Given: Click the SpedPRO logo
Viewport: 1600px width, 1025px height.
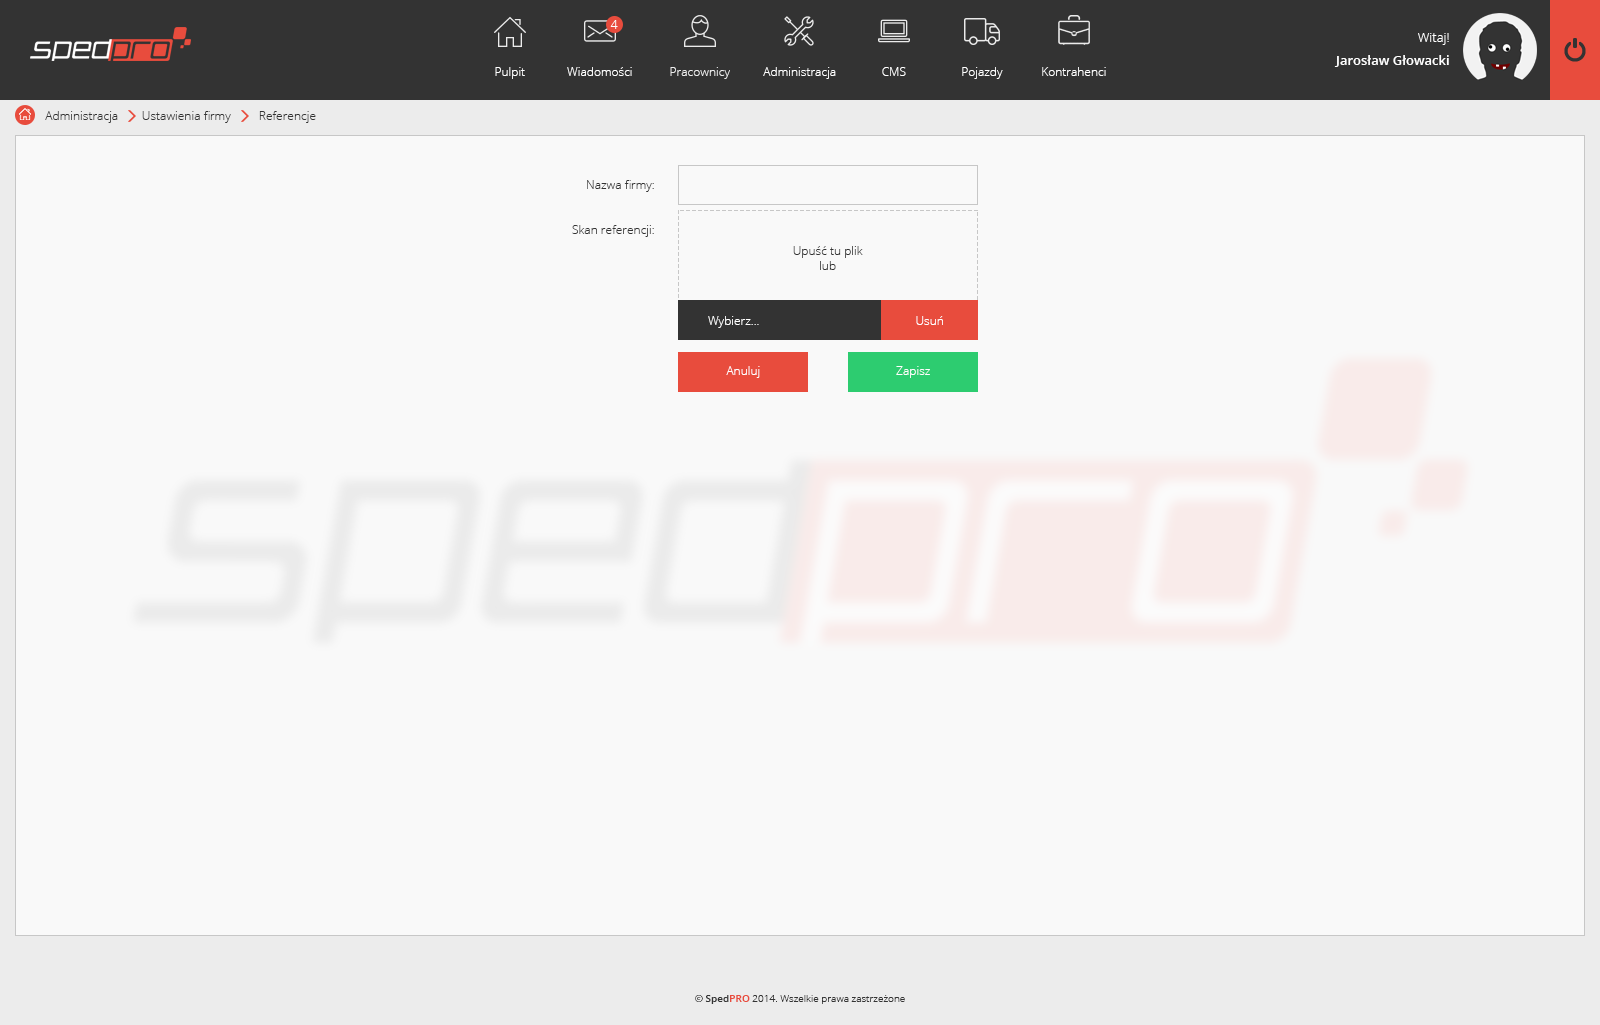Looking at the screenshot, I should (110, 46).
